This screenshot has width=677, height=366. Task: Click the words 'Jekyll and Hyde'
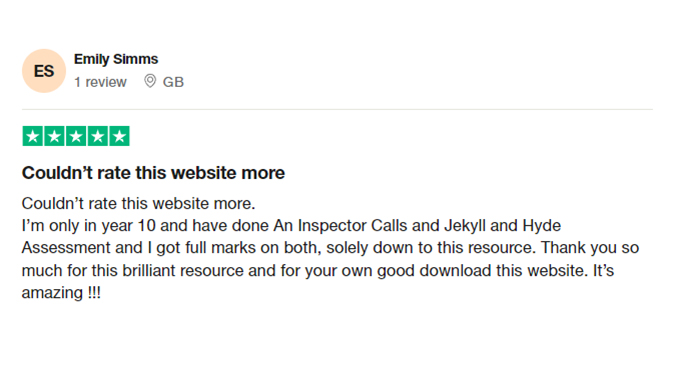(503, 226)
